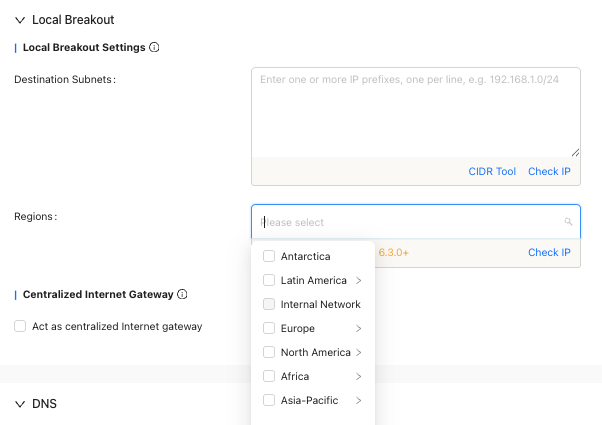Grab the text area resize handle
602x425 pixels.
[x=575, y=152]
